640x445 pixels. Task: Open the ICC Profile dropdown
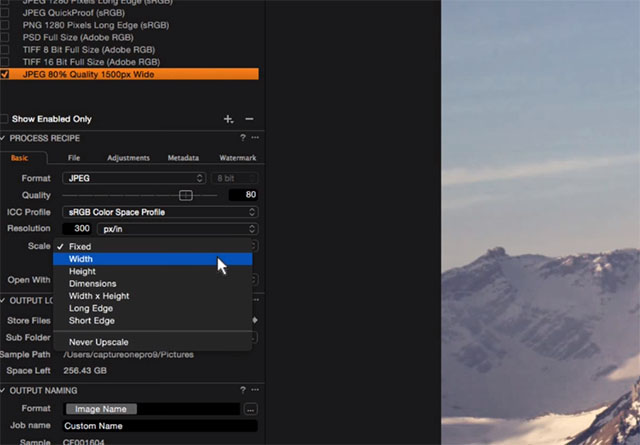(160, 212)
